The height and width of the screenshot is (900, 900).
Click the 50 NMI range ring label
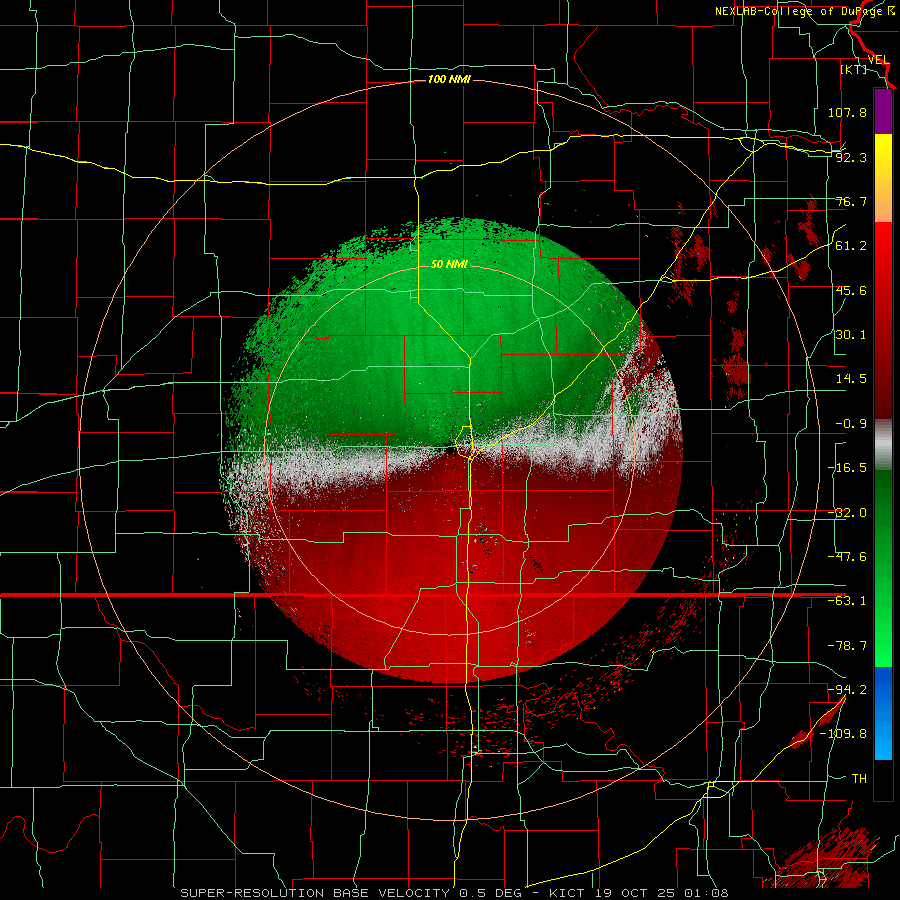449,265
